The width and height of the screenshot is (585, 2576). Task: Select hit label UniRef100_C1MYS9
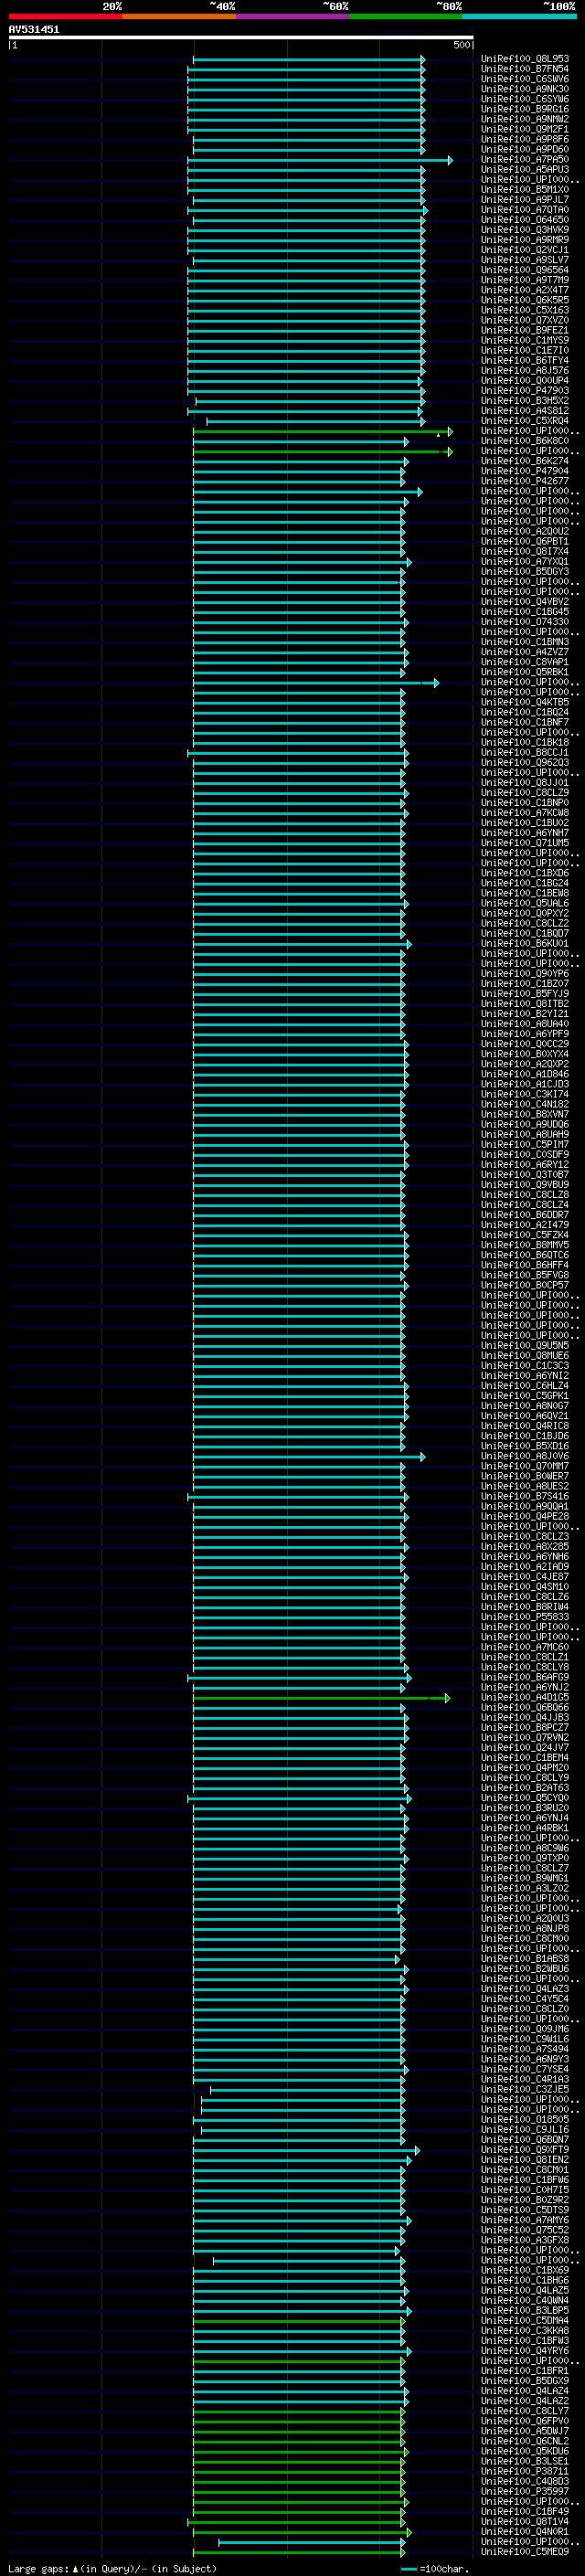pyautogui.click(x=525, y=340)
